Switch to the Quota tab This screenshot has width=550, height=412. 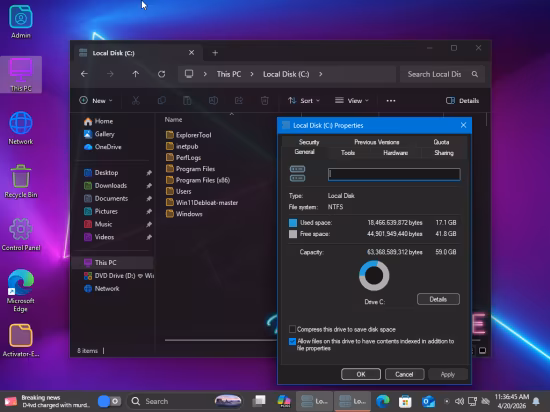click(441, 142)
